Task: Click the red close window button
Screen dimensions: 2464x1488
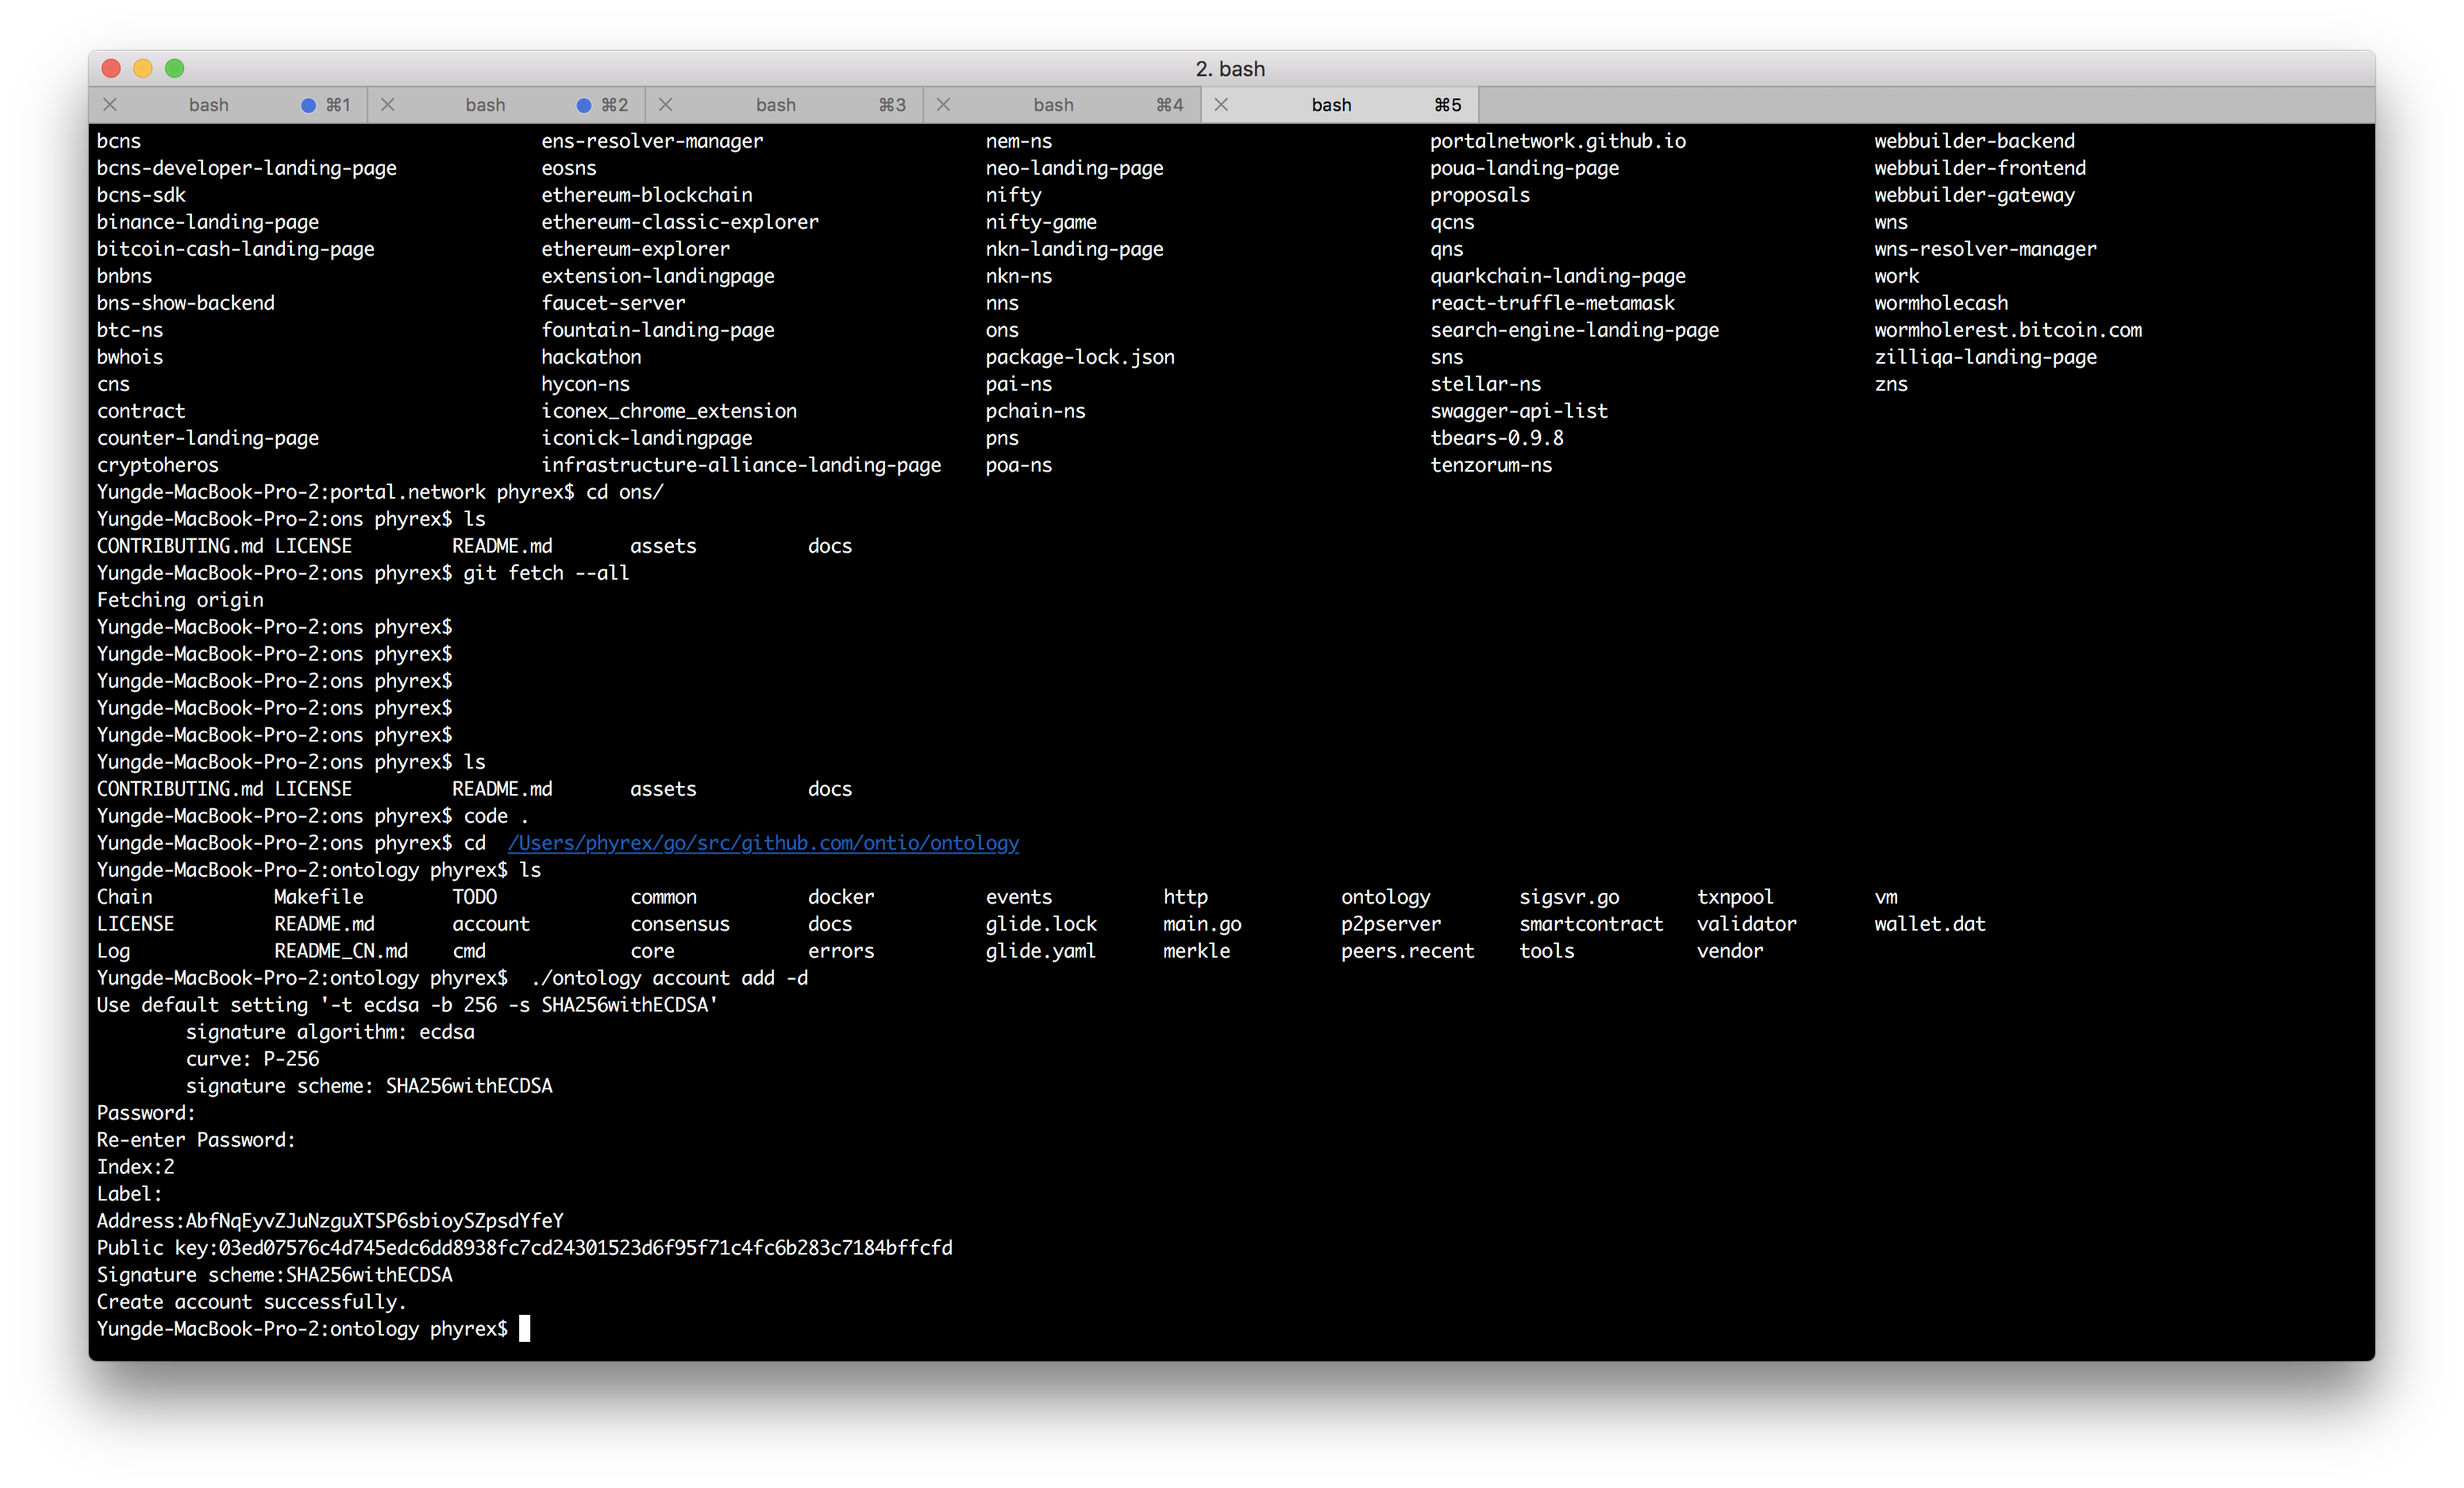Action: tap(112, 68)
